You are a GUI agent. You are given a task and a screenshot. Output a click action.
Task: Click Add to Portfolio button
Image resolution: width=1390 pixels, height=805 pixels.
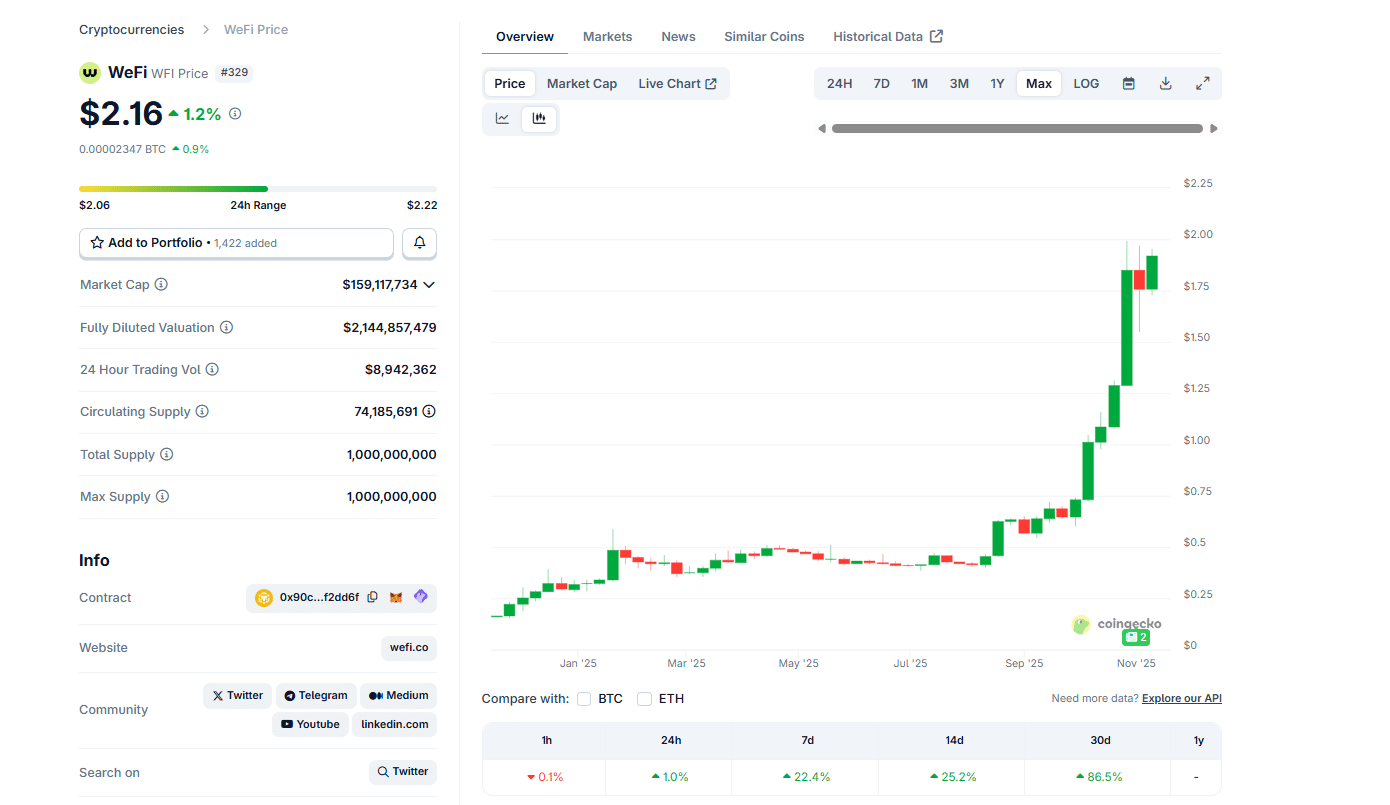coord(236,243)
